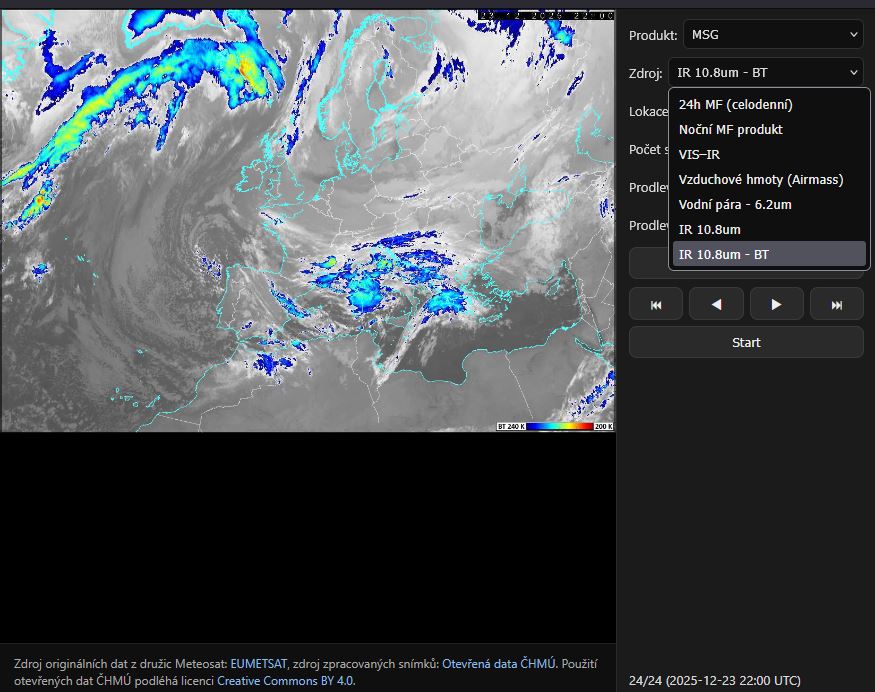
Task: Open Creative Commons BY 4.0 license link
Action: 285,681
